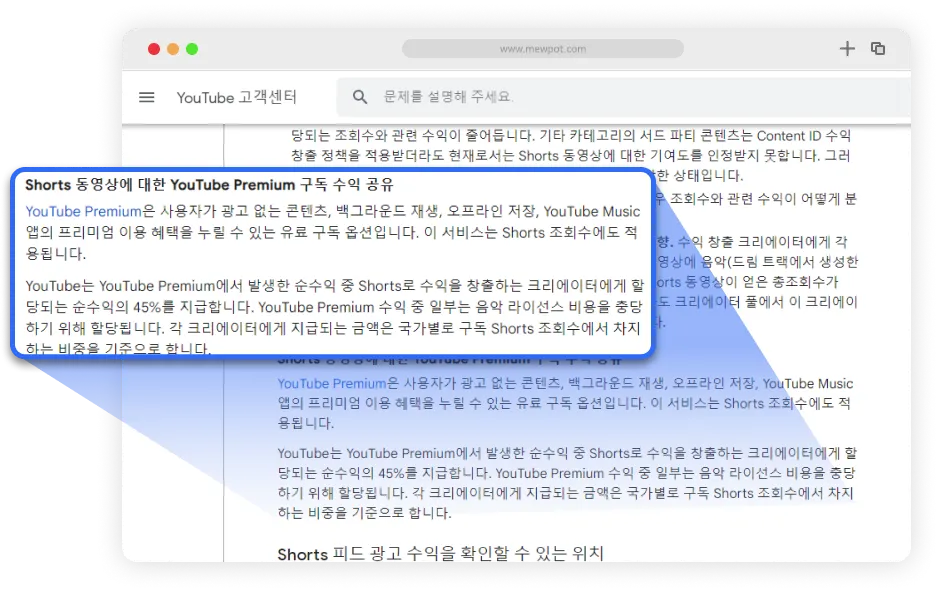This screenshot has height=594, width=941.
Task: Click the yellow minimize window button
Action: point(173,49)
